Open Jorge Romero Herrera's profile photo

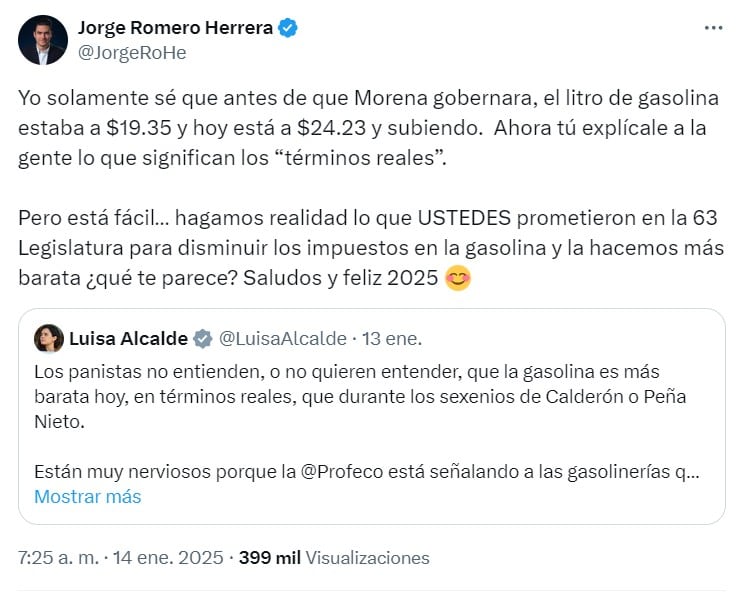pyautogui.click(x=43, y=40)
